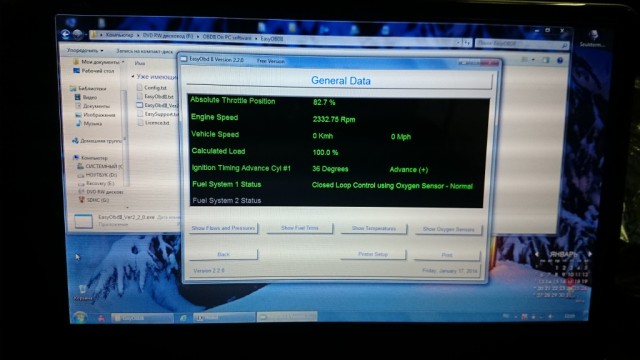Open the Упорядочить dropdown menu

[85, 51]
